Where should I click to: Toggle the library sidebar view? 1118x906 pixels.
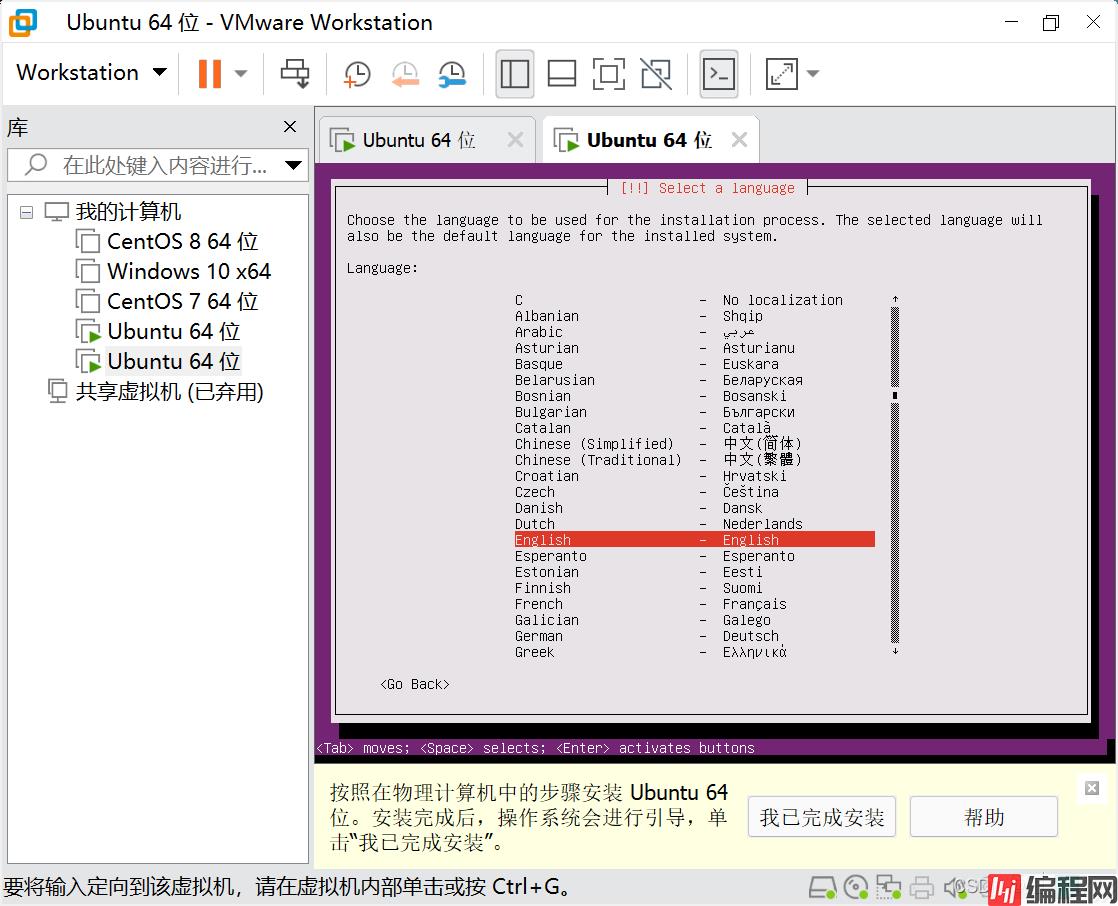pyautogui.click(x=514, y=73)
